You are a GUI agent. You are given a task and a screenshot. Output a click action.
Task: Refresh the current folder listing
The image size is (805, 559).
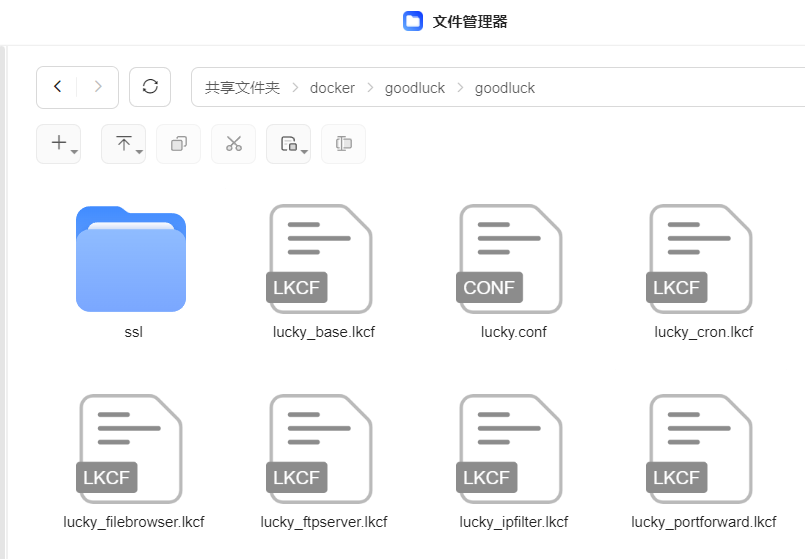150,87
